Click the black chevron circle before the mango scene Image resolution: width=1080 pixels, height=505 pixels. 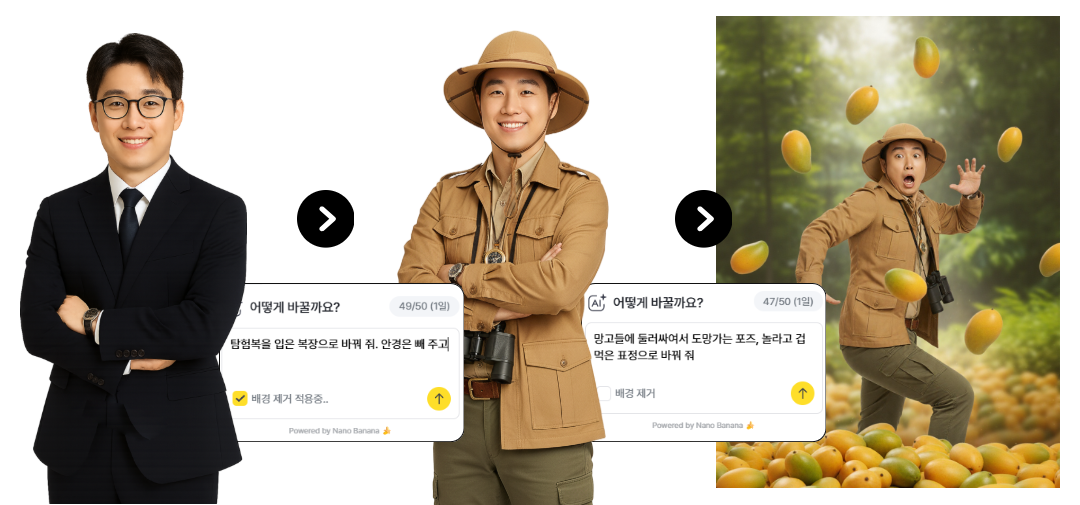point(704,219)
